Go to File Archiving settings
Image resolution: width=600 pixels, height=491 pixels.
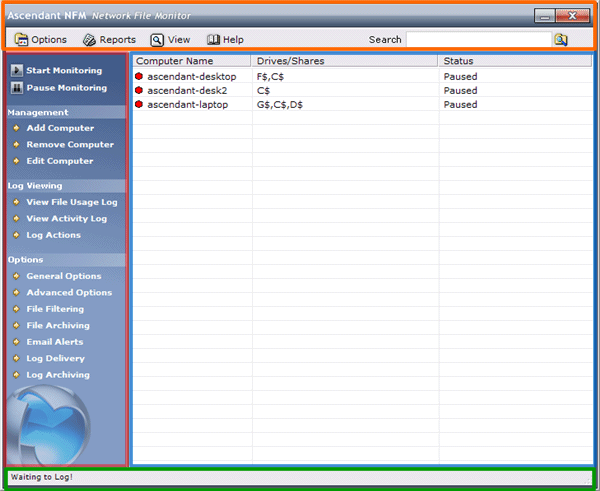(x=58, y=325)
